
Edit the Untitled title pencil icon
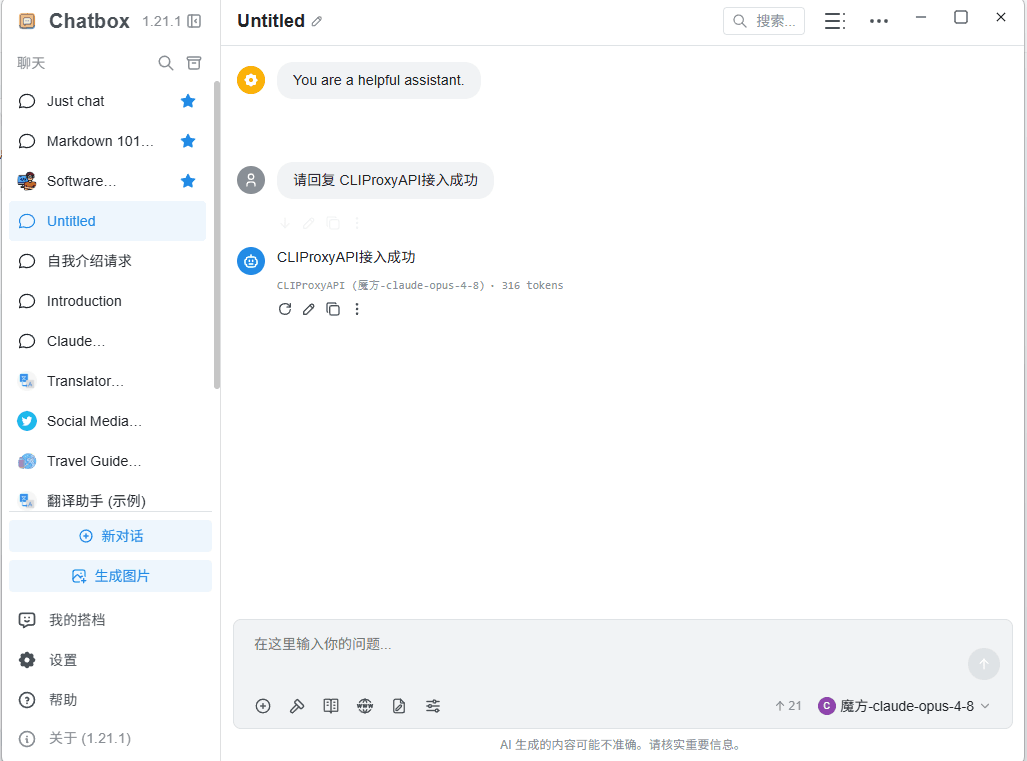click(317, 22)
